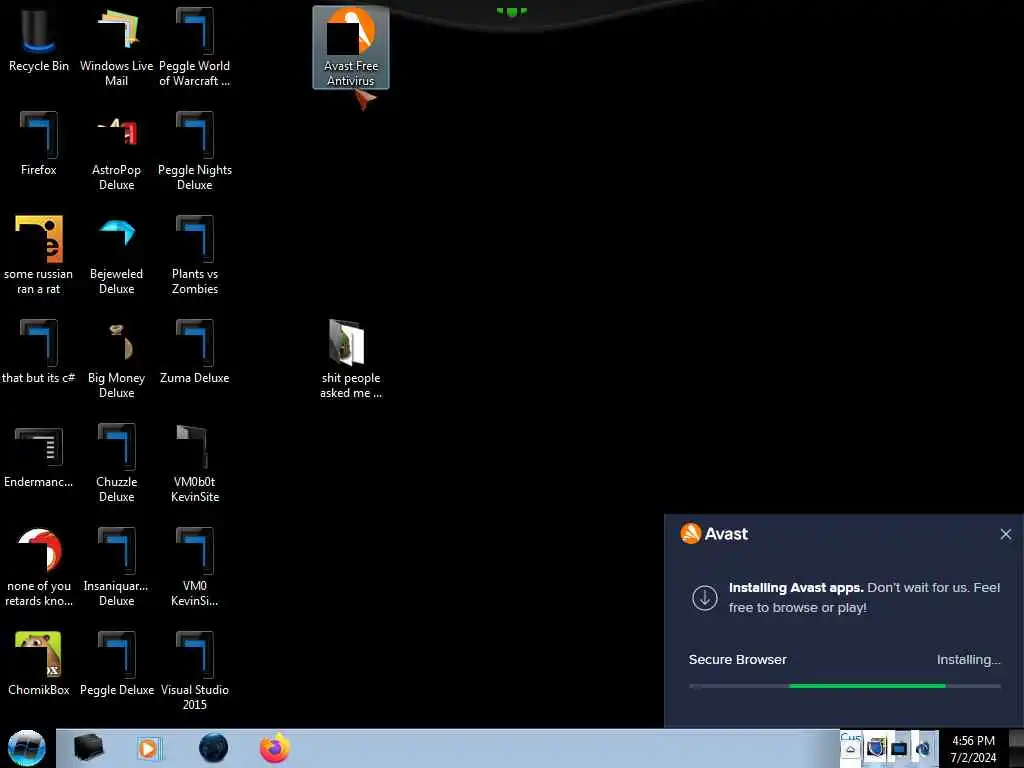Image resolution: width=1024 pixels, height=768 pixels.
Task: Click the black box taskbar icon
Action: point(88,748)
